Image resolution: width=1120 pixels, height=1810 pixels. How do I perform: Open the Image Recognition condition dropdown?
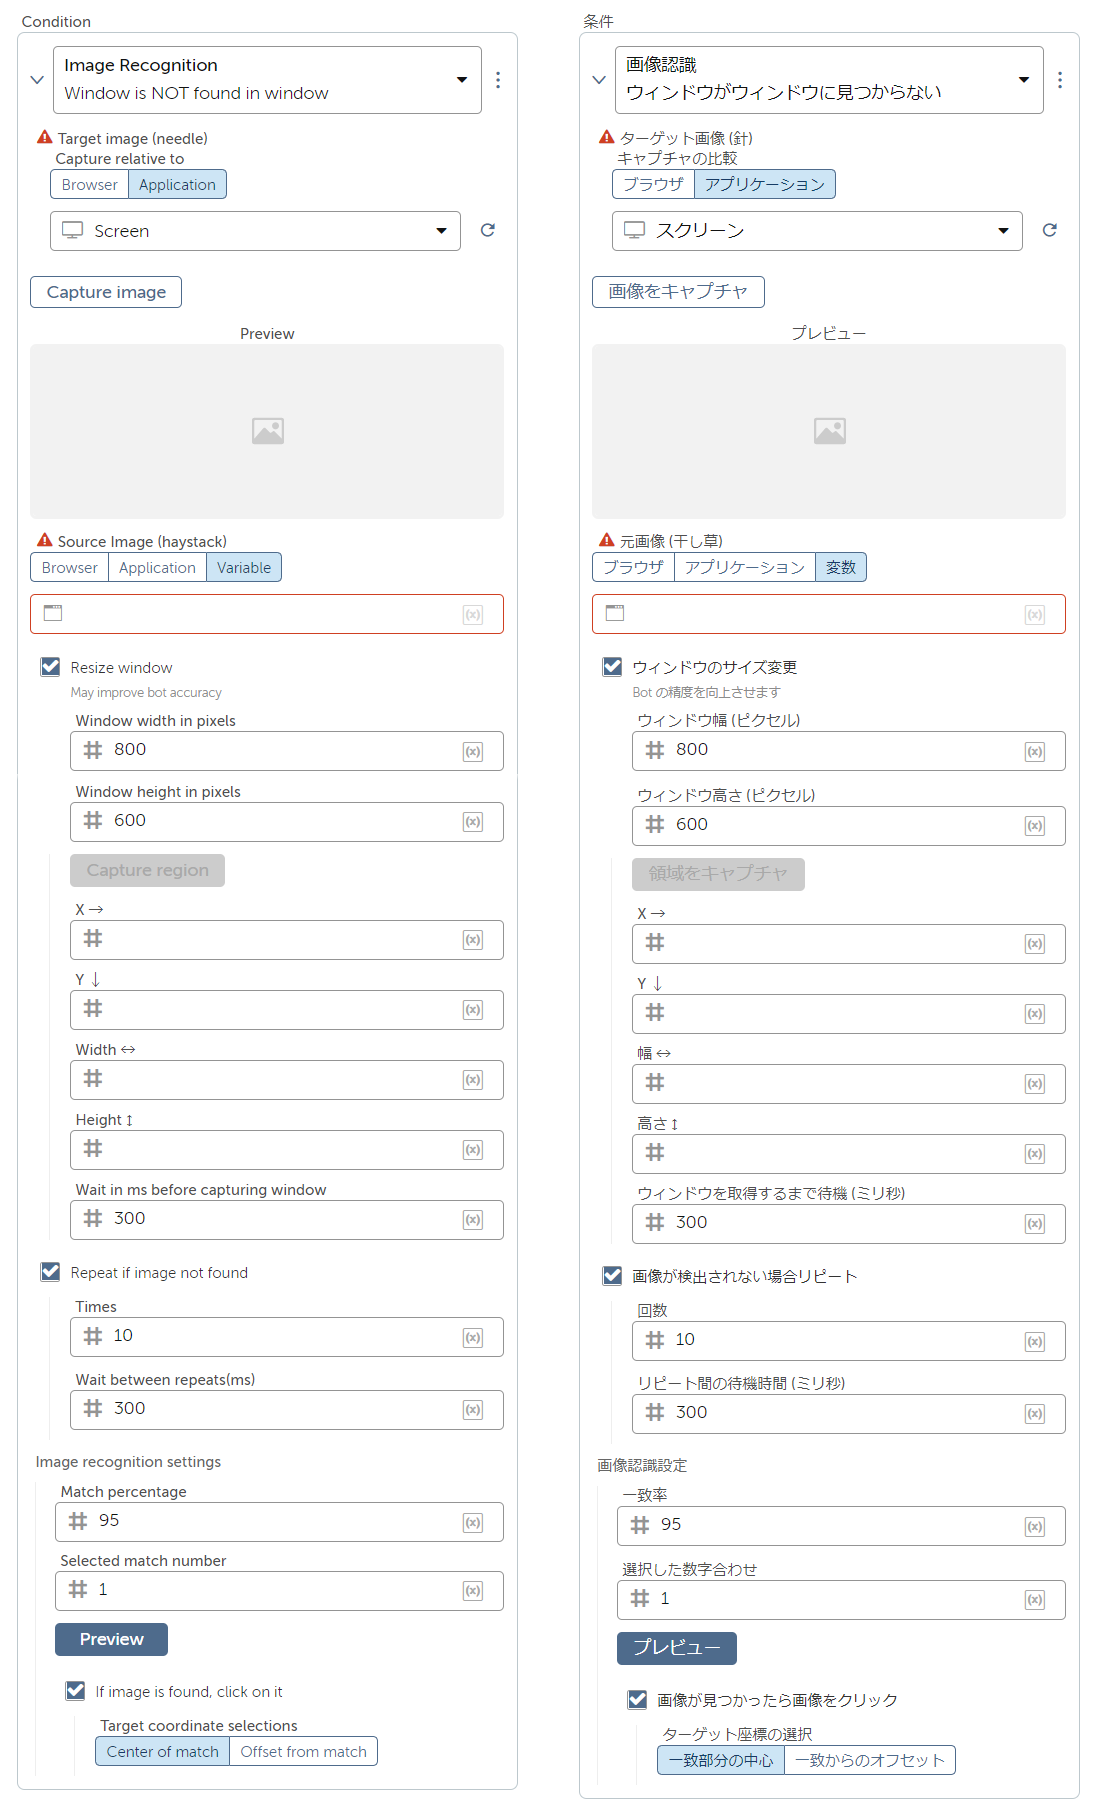click(x=267, y=79)
